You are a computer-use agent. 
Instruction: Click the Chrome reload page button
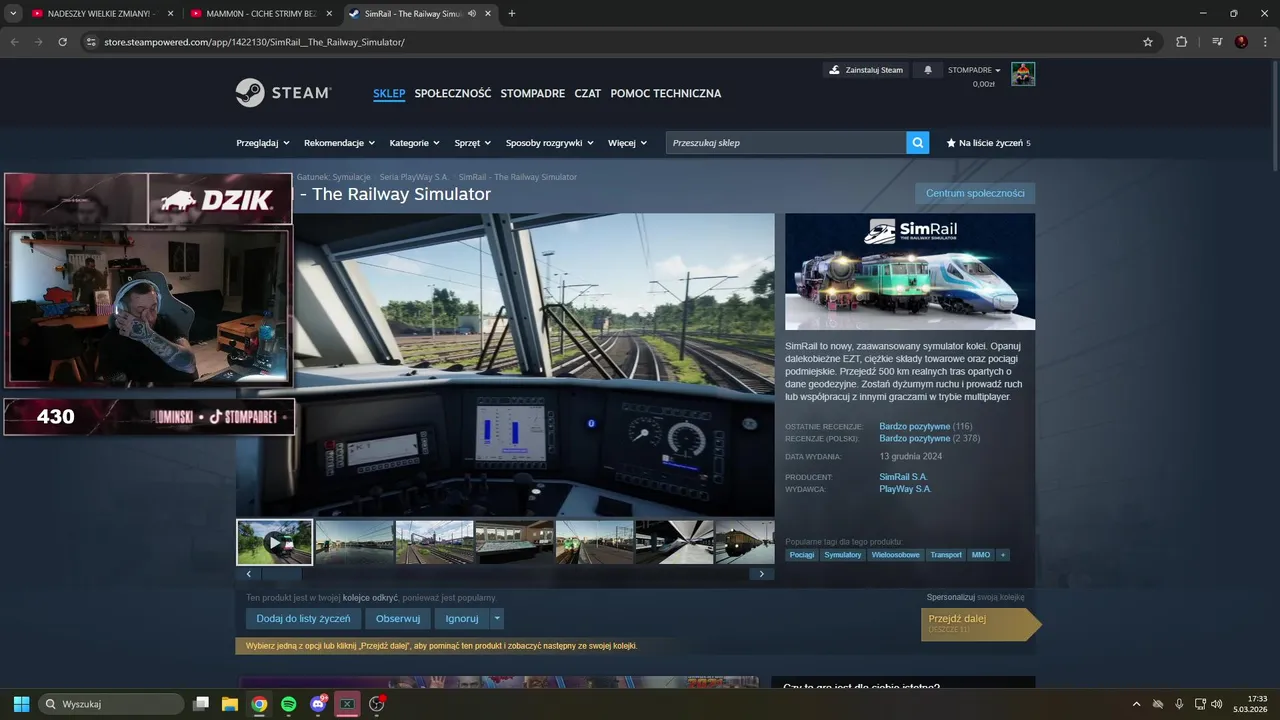click(x=62, y=42)
